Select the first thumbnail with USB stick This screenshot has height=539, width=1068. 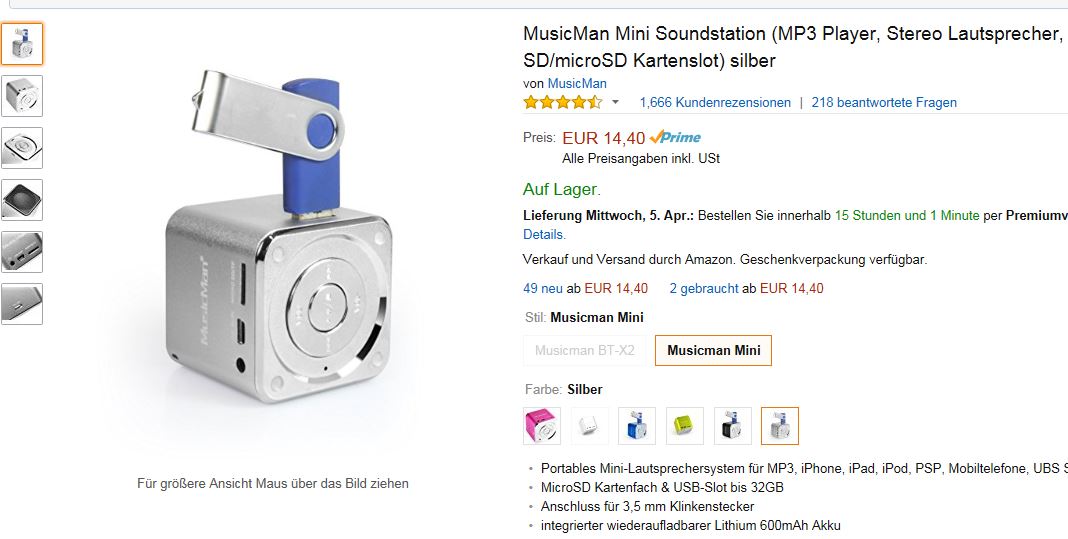[x=22, y=44]
